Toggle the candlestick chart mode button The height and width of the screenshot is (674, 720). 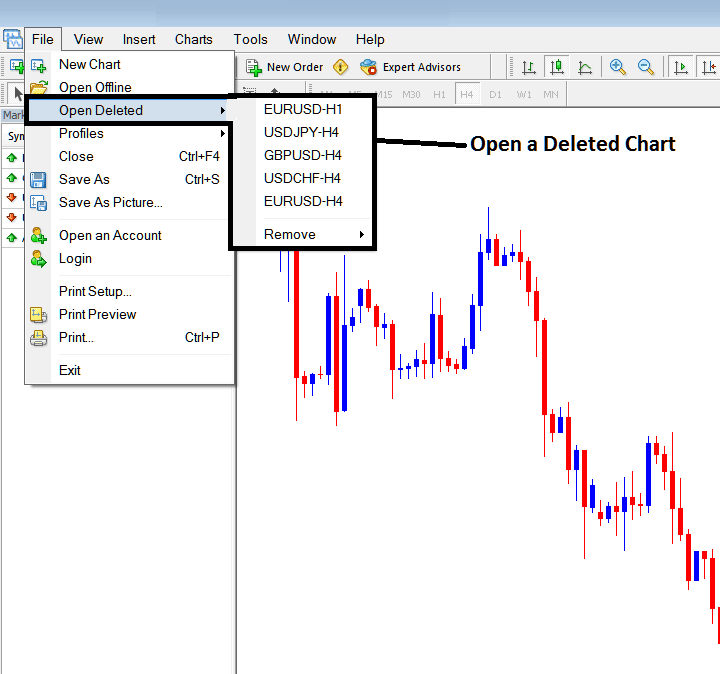tap(557, 67)
